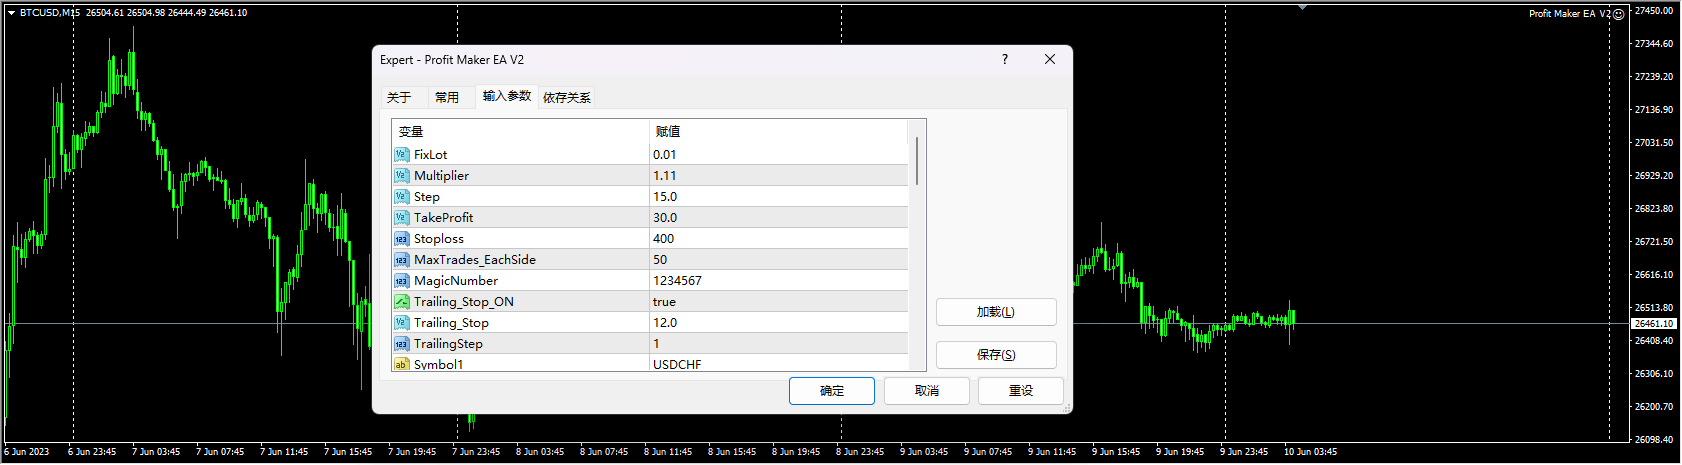This screenshot has width=1682, height=465.
Task: Click the Trailing_Stop_ON boolean icon
Action: pos(401,302)
